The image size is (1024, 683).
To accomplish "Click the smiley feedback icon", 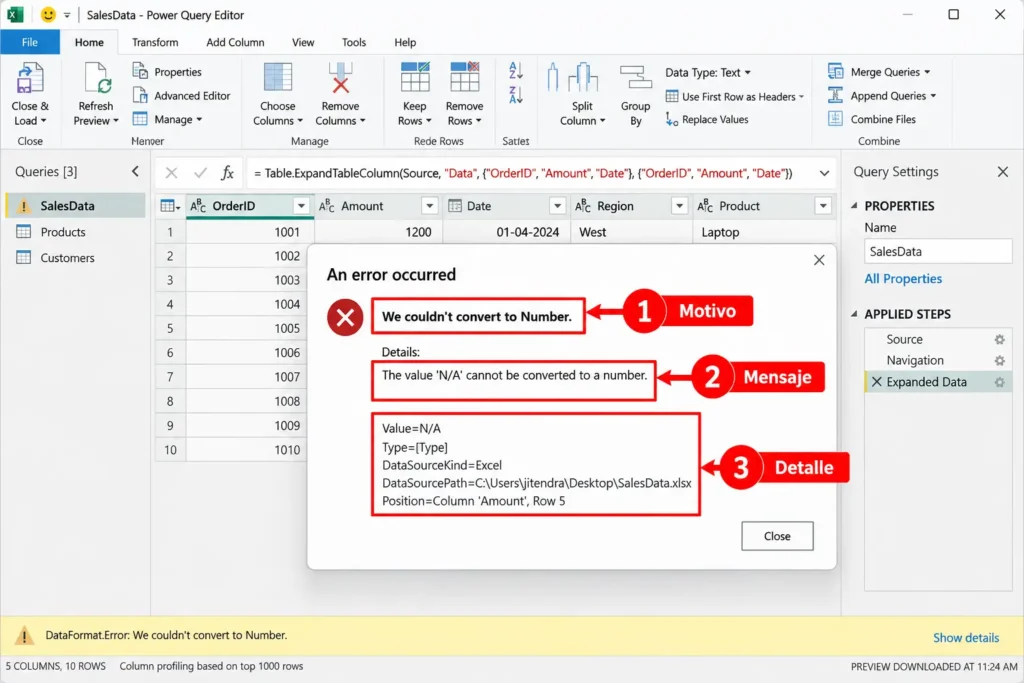I will tap(48, 14).
